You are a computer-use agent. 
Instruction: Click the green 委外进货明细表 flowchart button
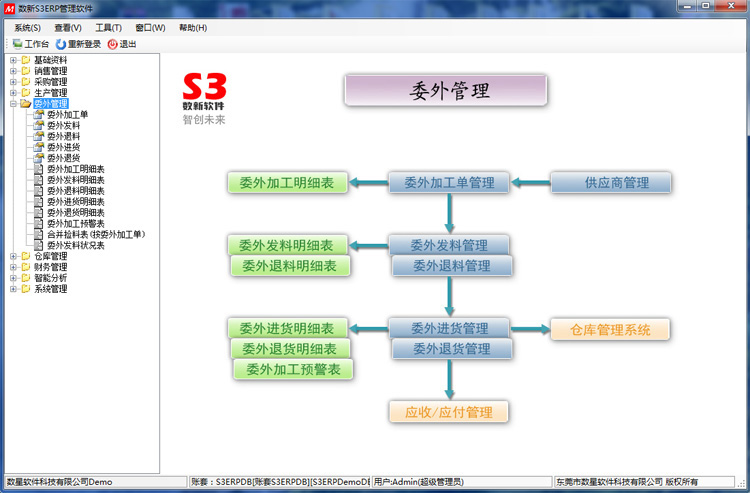tap(287, 328)
